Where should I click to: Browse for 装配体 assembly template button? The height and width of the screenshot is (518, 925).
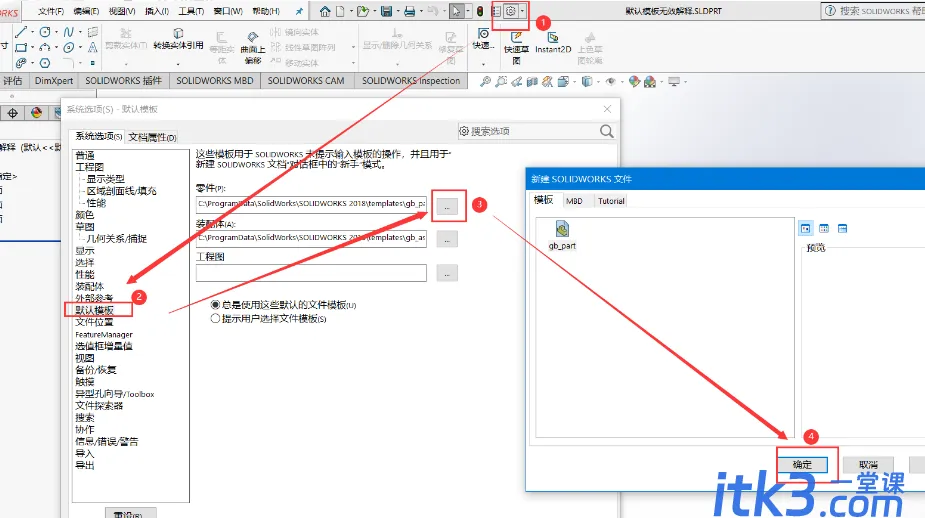coord(447,240)
